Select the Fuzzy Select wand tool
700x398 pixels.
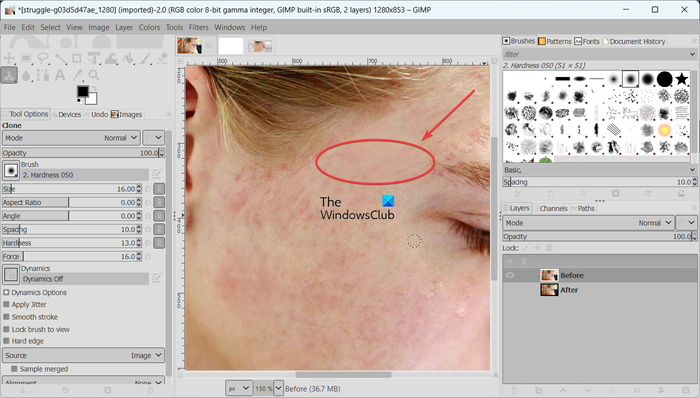60,58
